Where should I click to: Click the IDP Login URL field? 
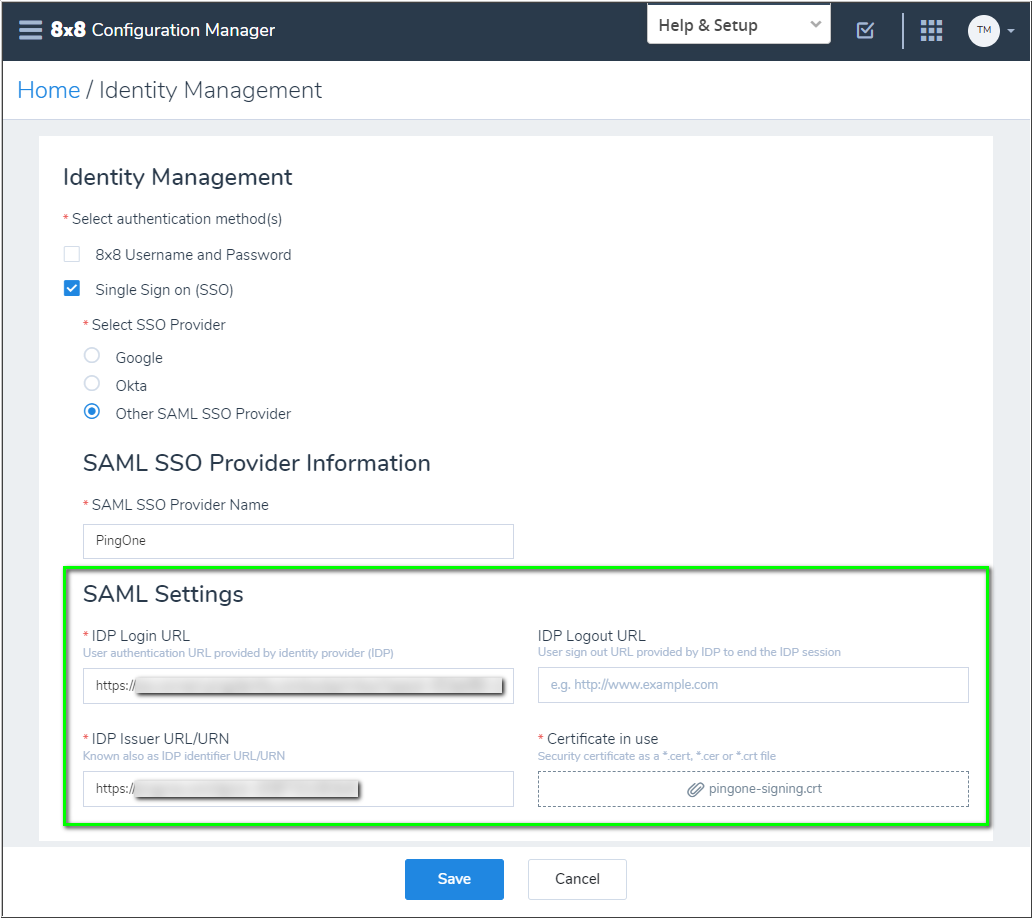click(298, 686)
